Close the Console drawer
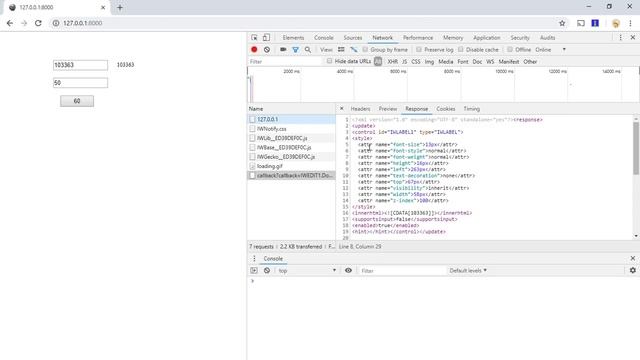This screenshot has width=640, height=360. pyautogui.click(x=633, y=258)
